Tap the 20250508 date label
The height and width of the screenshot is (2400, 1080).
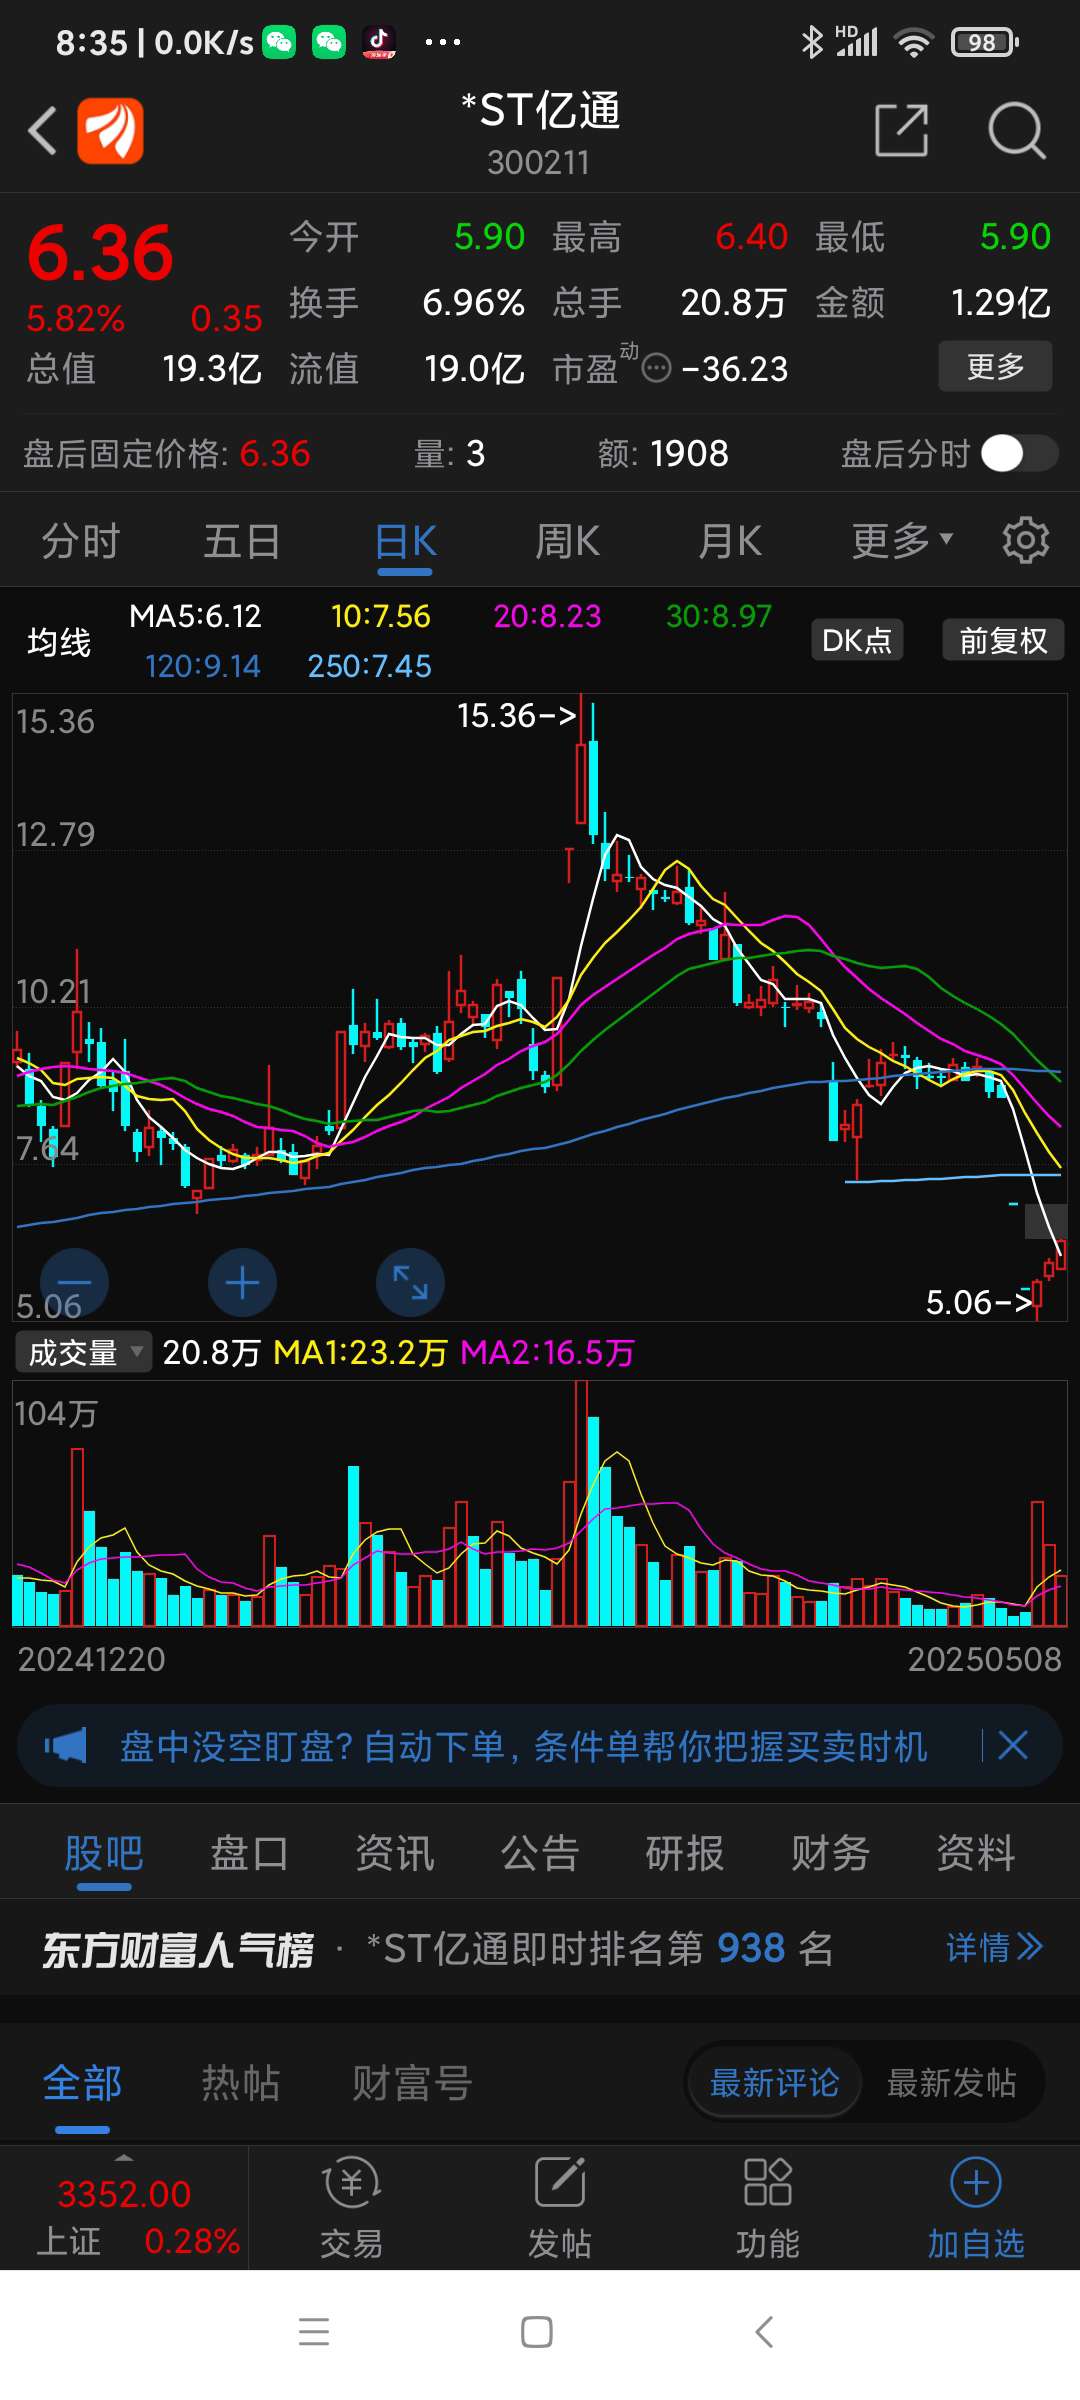click(984, 1659)
